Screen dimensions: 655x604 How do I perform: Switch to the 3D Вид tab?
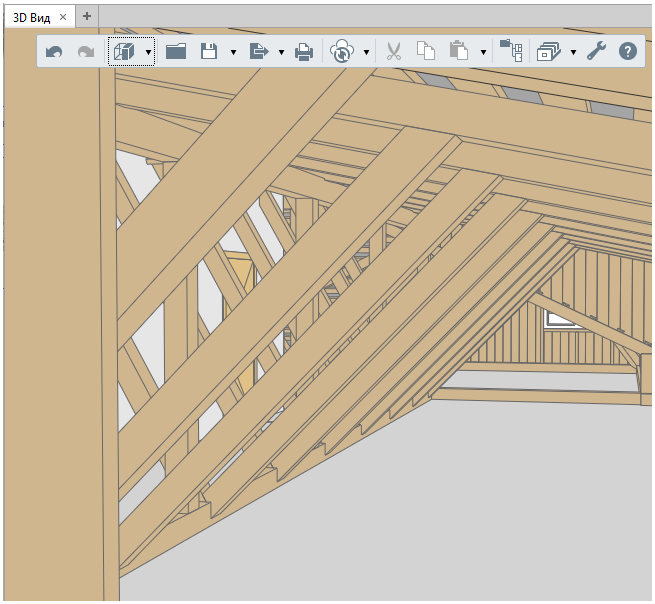pyautogui.click(x=30, y=16)
